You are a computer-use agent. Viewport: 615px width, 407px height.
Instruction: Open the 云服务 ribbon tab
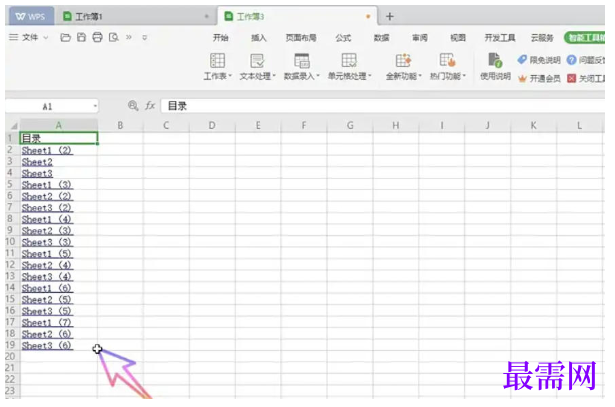click(x=542, y=38)
